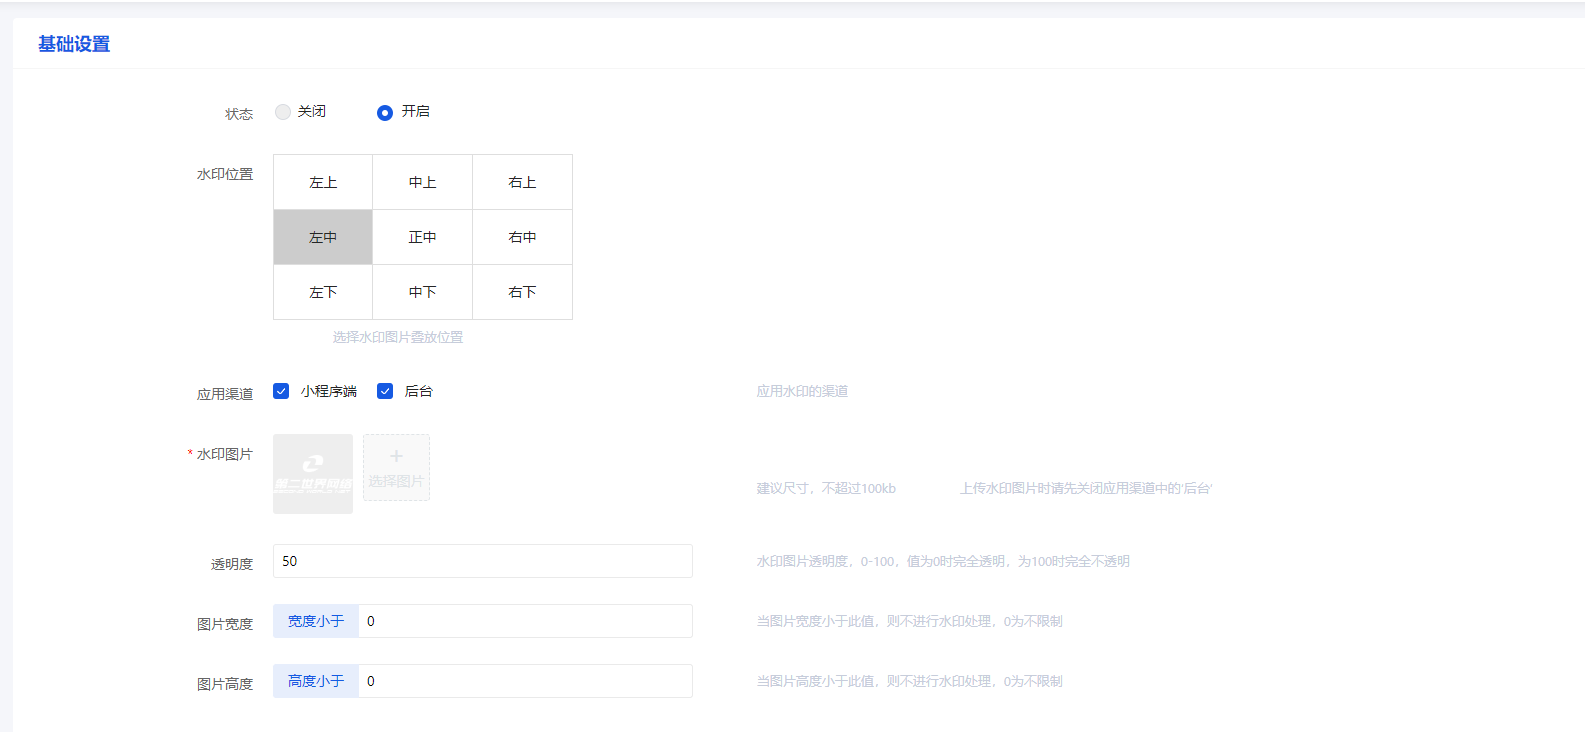Set watermark position to 左下
The image size is (1585, 732).
[x=323, y=293]
